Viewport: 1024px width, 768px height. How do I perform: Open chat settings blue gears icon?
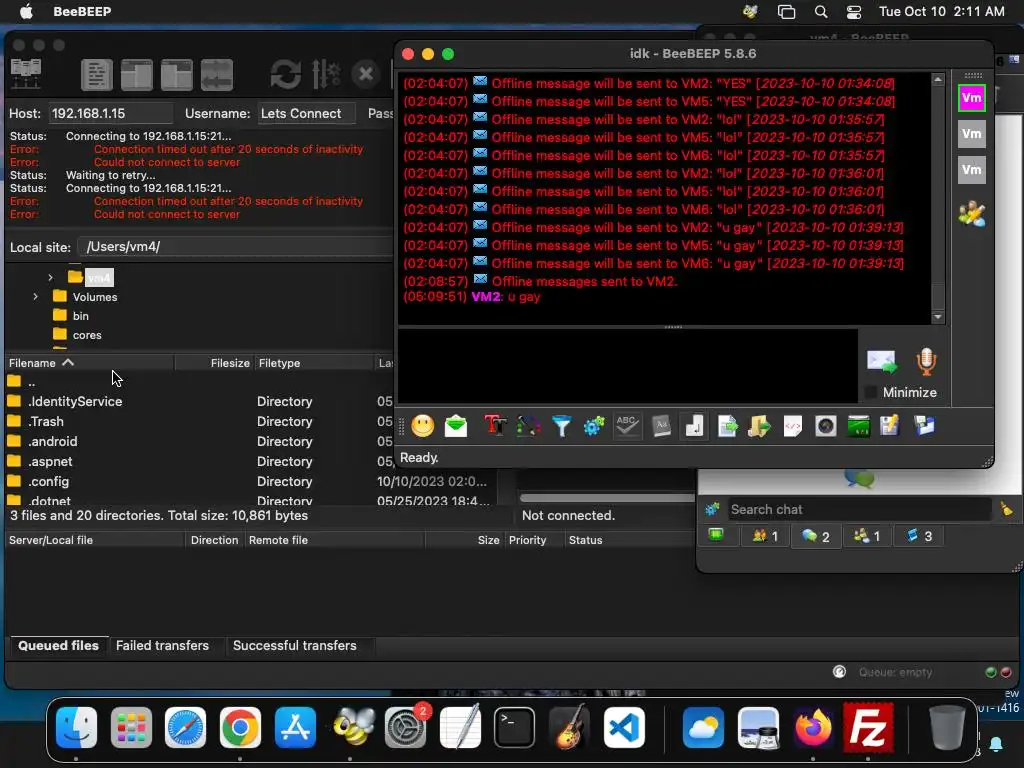click(x=594, y=426)
